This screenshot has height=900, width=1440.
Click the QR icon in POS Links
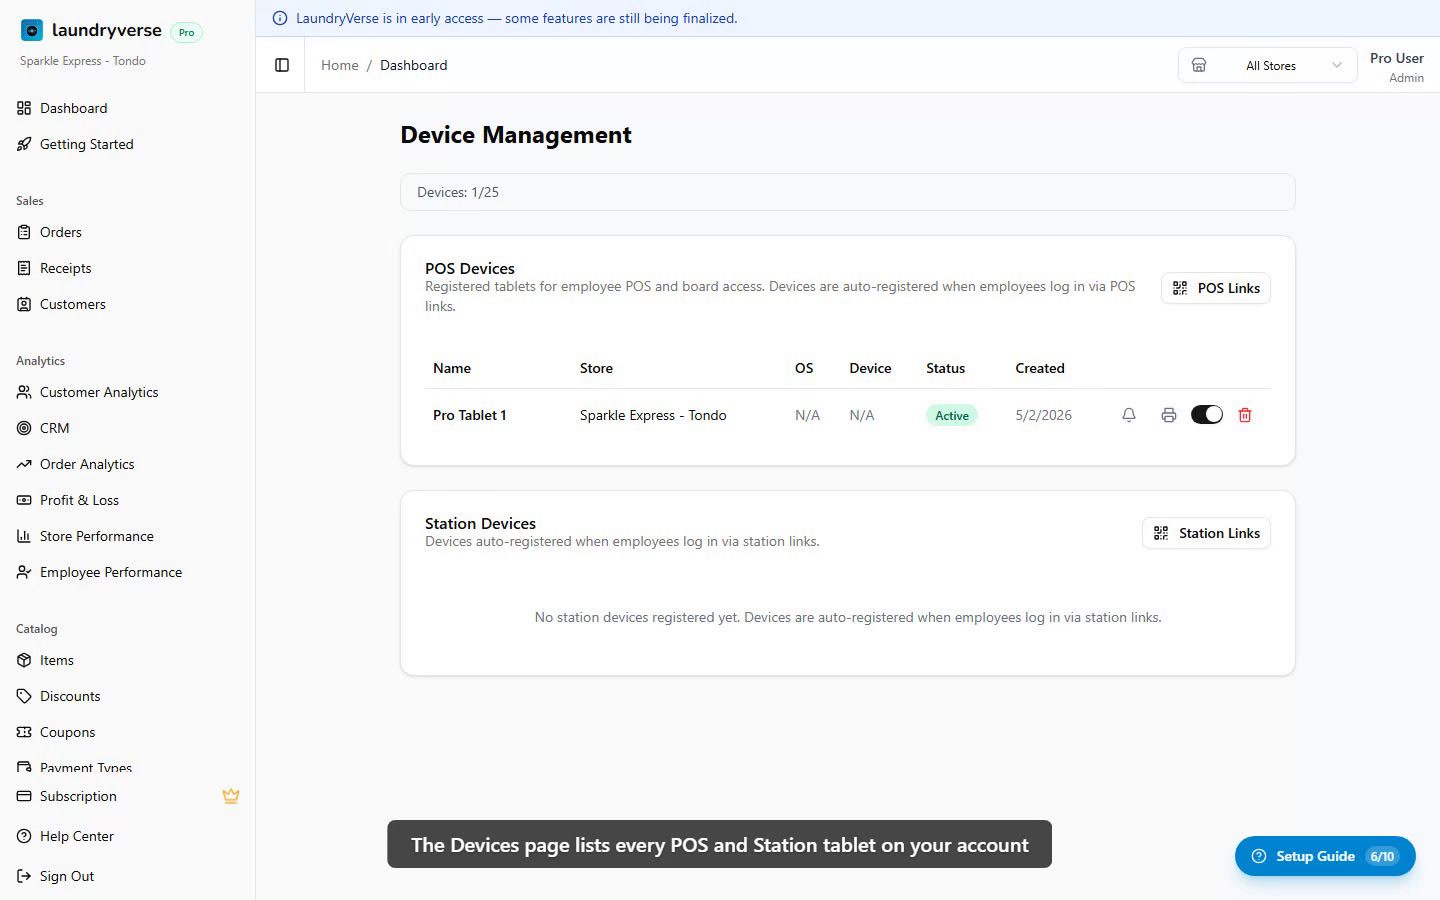[1180, 288]
